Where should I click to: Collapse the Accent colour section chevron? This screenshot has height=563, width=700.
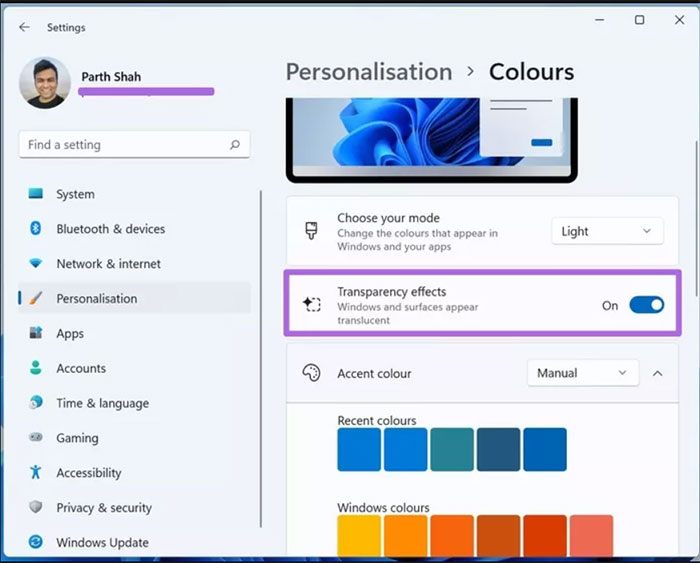tap(657, 373)
